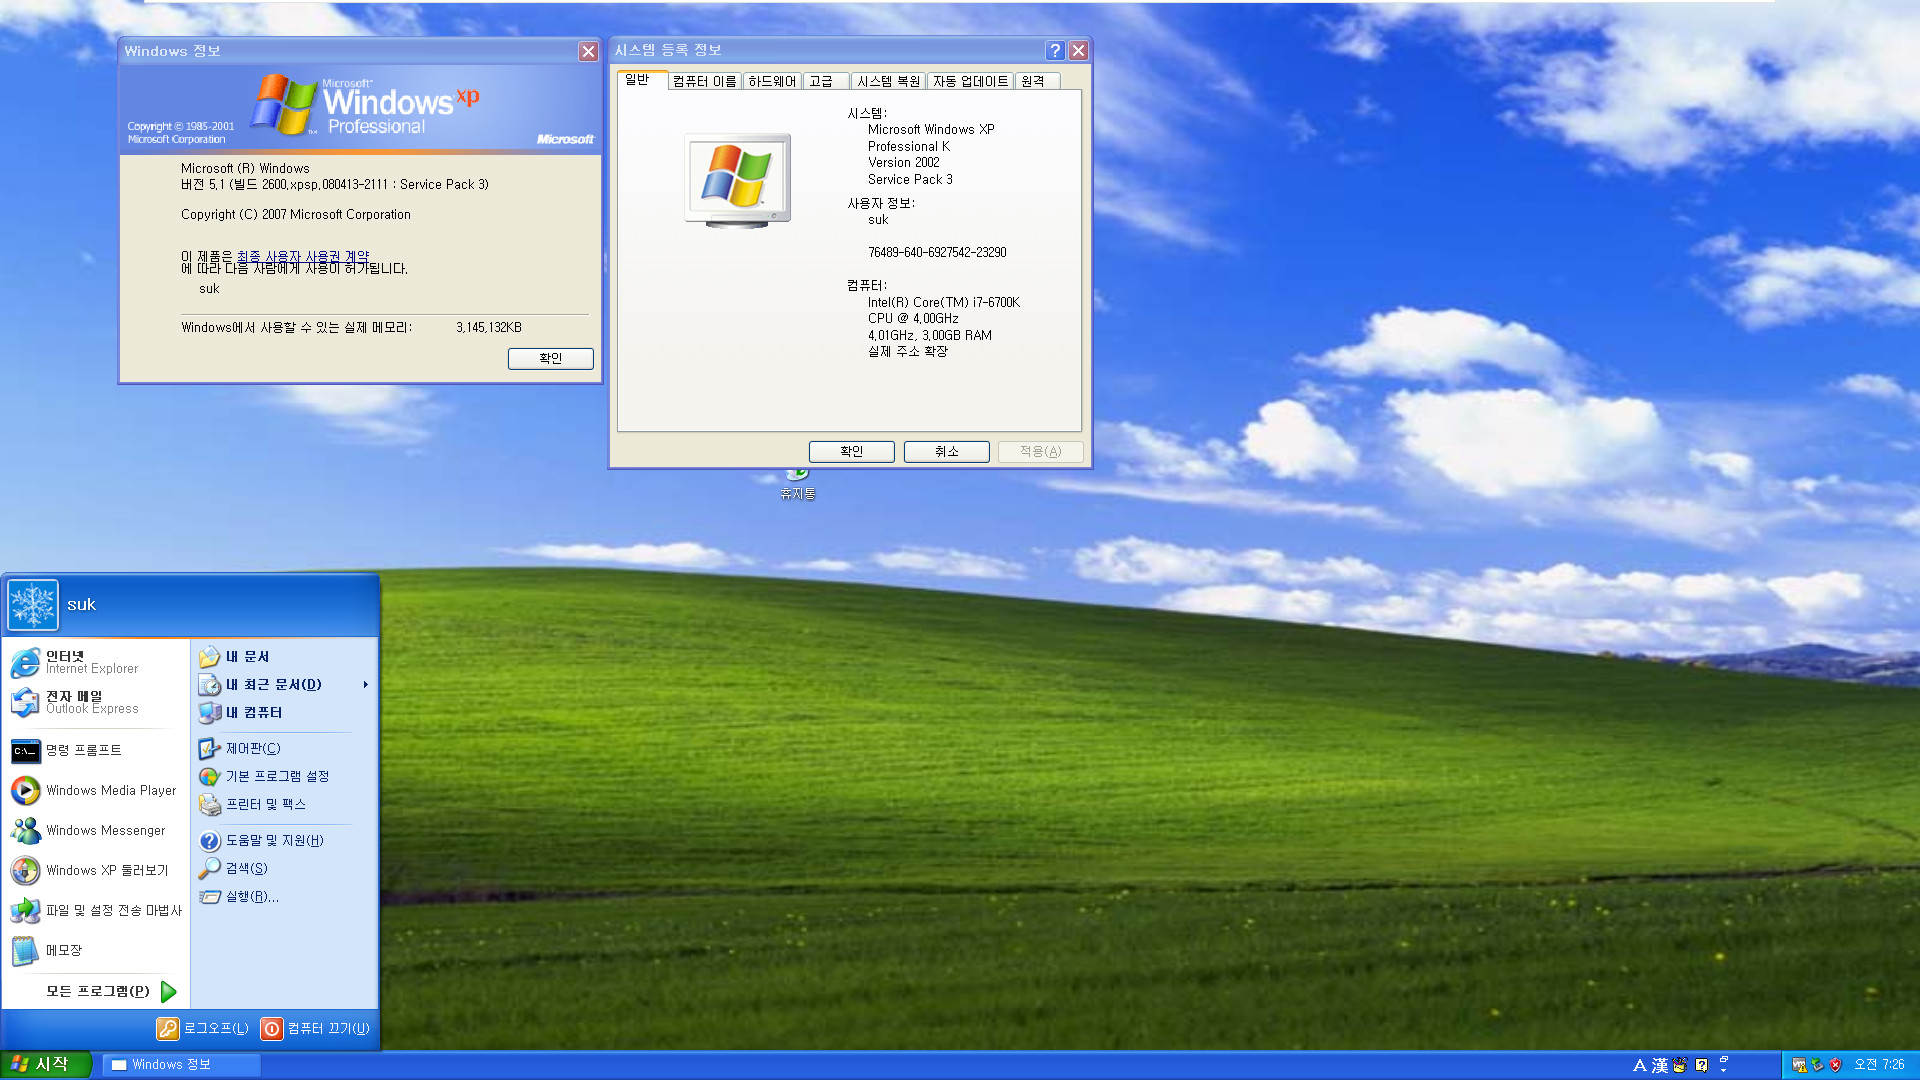Switch to the 시스템 복원 tab

coord(888,81)
